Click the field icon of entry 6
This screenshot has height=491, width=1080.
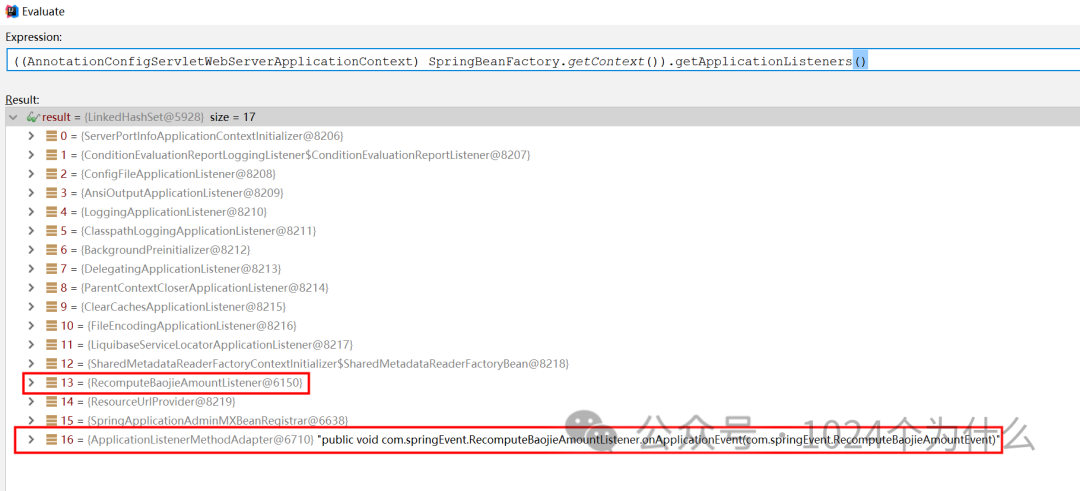(x=52, y=249)
